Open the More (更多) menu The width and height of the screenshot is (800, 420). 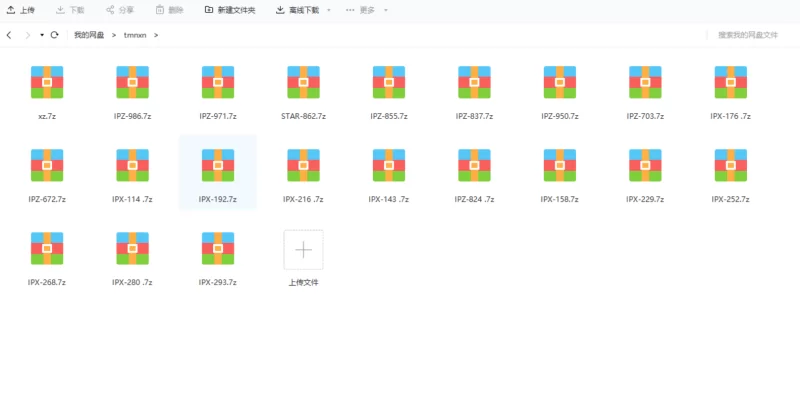[x=360, y=10]
